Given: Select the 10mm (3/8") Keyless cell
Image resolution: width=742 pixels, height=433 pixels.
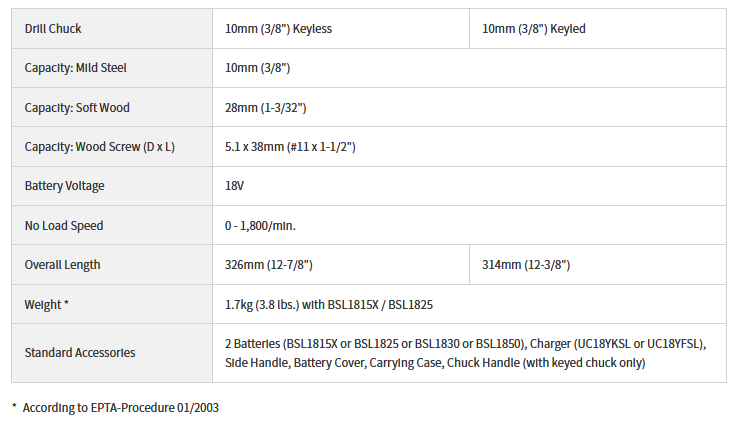Looking at the screenshot, I should coord(279,29).
